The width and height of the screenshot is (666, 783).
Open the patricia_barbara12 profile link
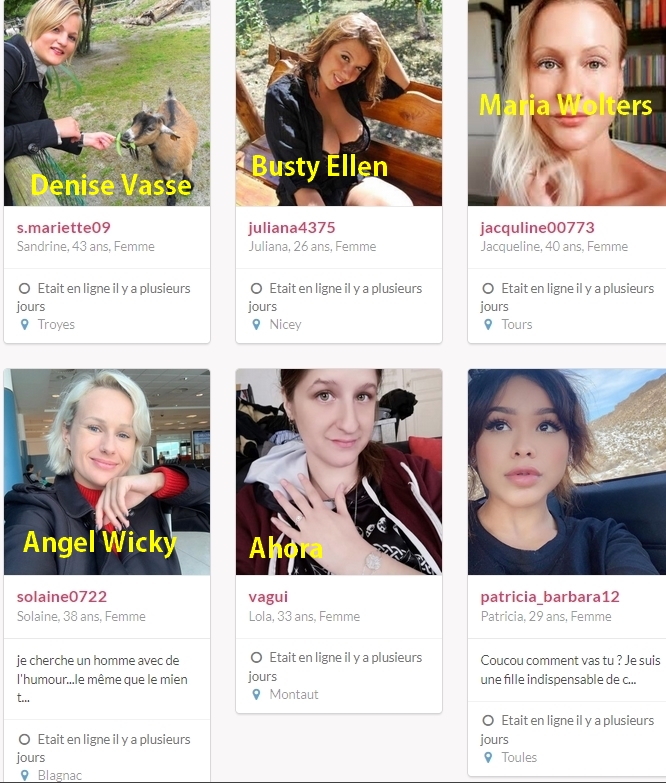point(550,597)
